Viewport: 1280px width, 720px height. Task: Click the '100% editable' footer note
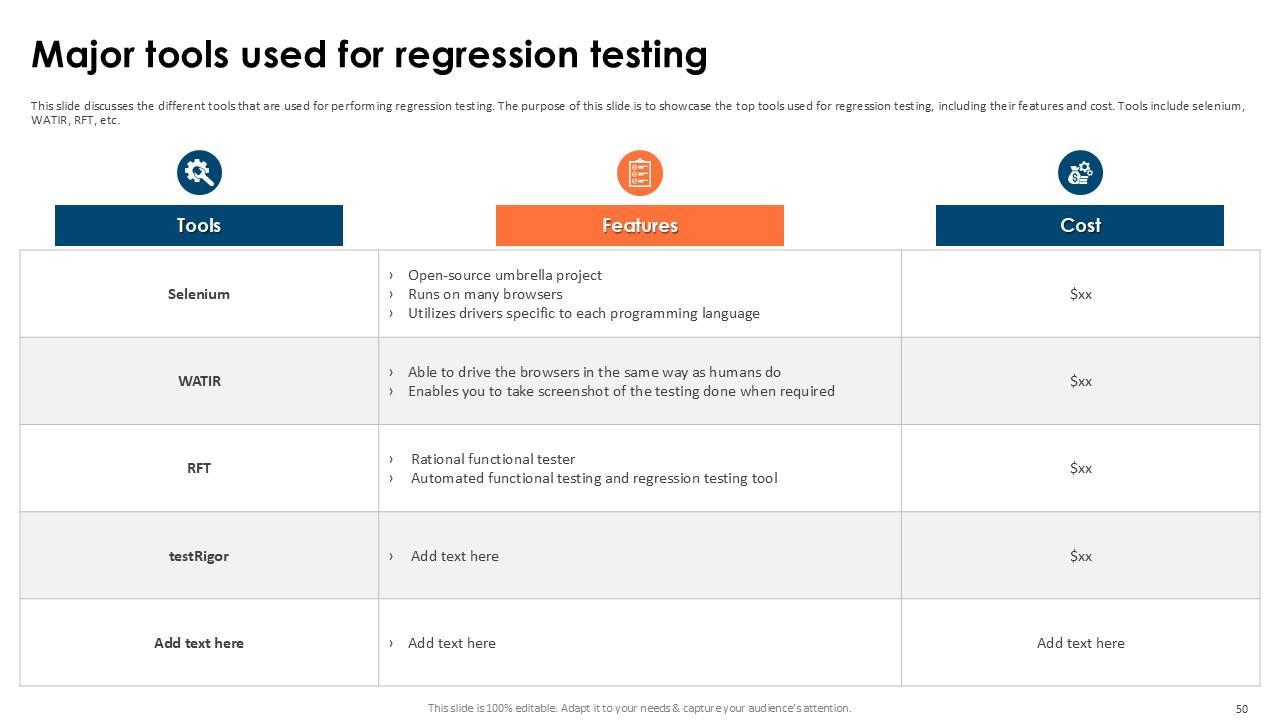tap(639, 708)
